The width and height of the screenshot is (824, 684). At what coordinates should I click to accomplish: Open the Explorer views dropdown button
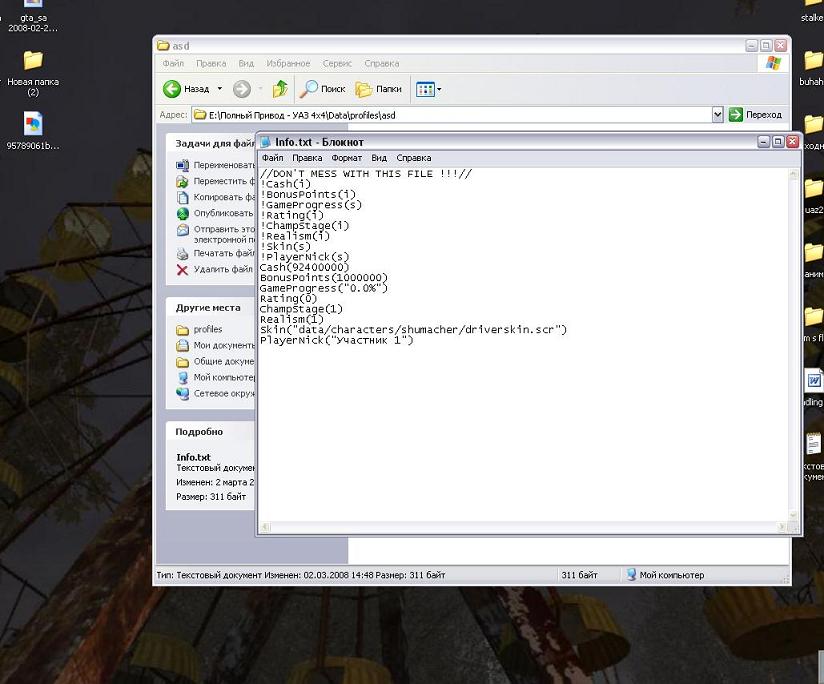pos(428,89)
